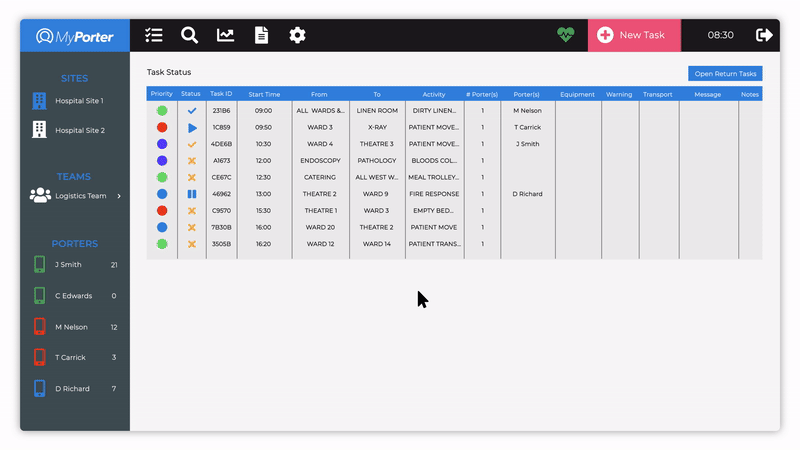Open the settings gear icon

(297, 35)
